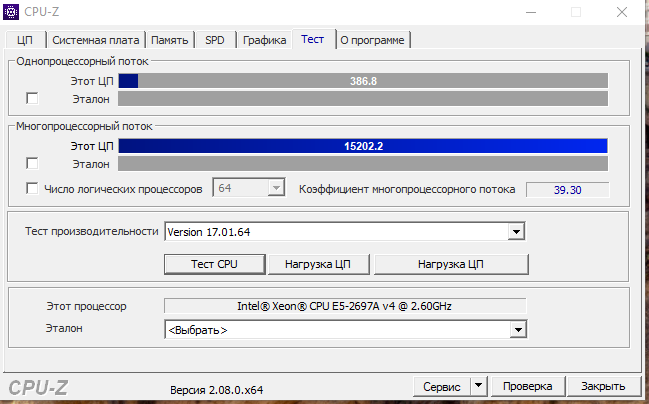Click the multi-thread ratio field 39.30
This screenshot has height=404, width=649.
[x=567, y=190]
